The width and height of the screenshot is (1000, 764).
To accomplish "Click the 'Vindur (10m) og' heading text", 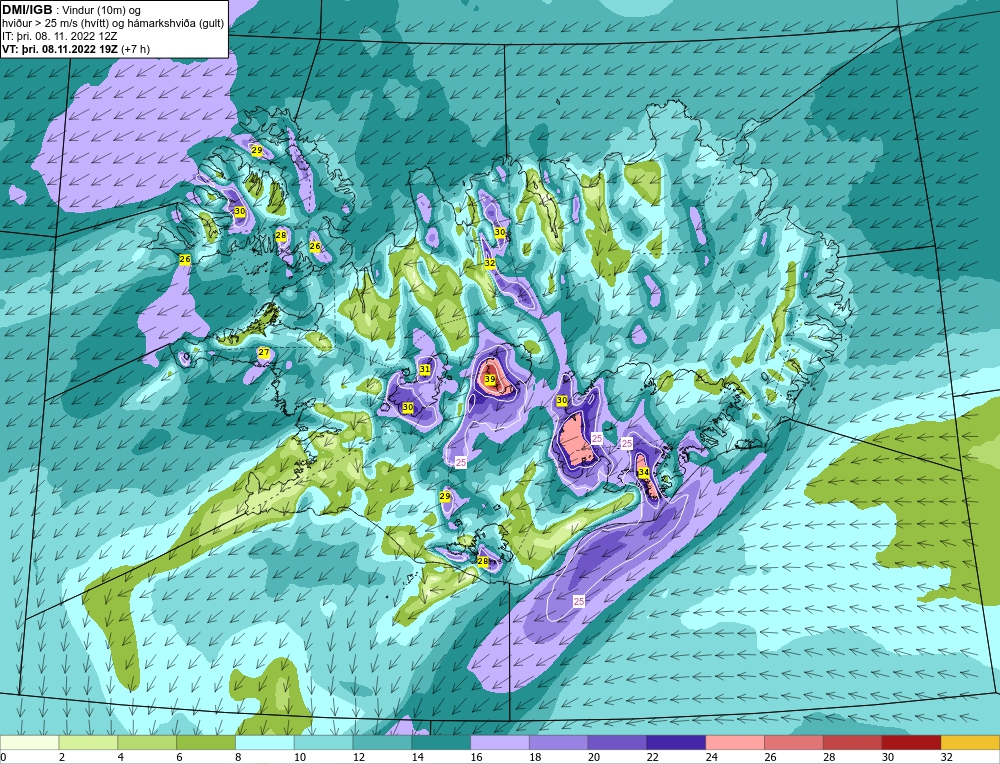I will (x=103, y=10).
